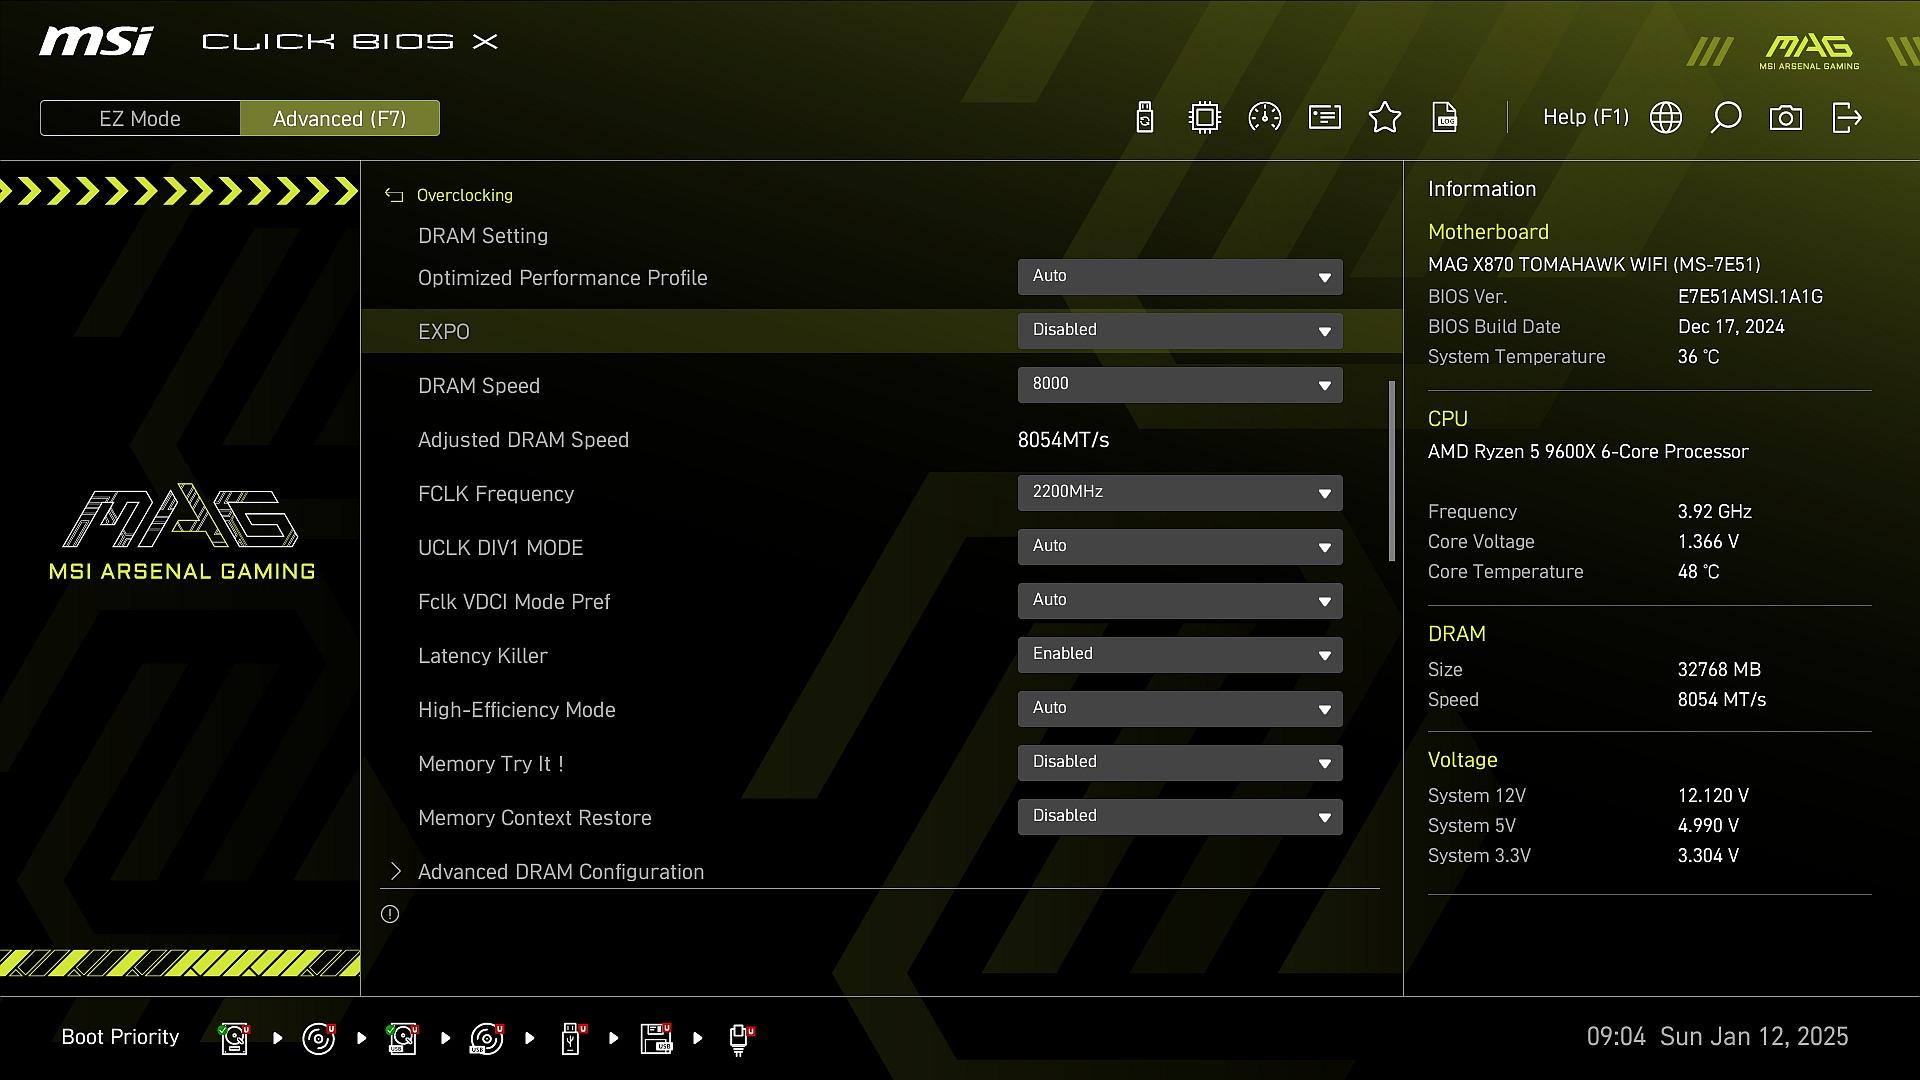
Task: Click the star favorites icon
Action: tap(1385, 118)
